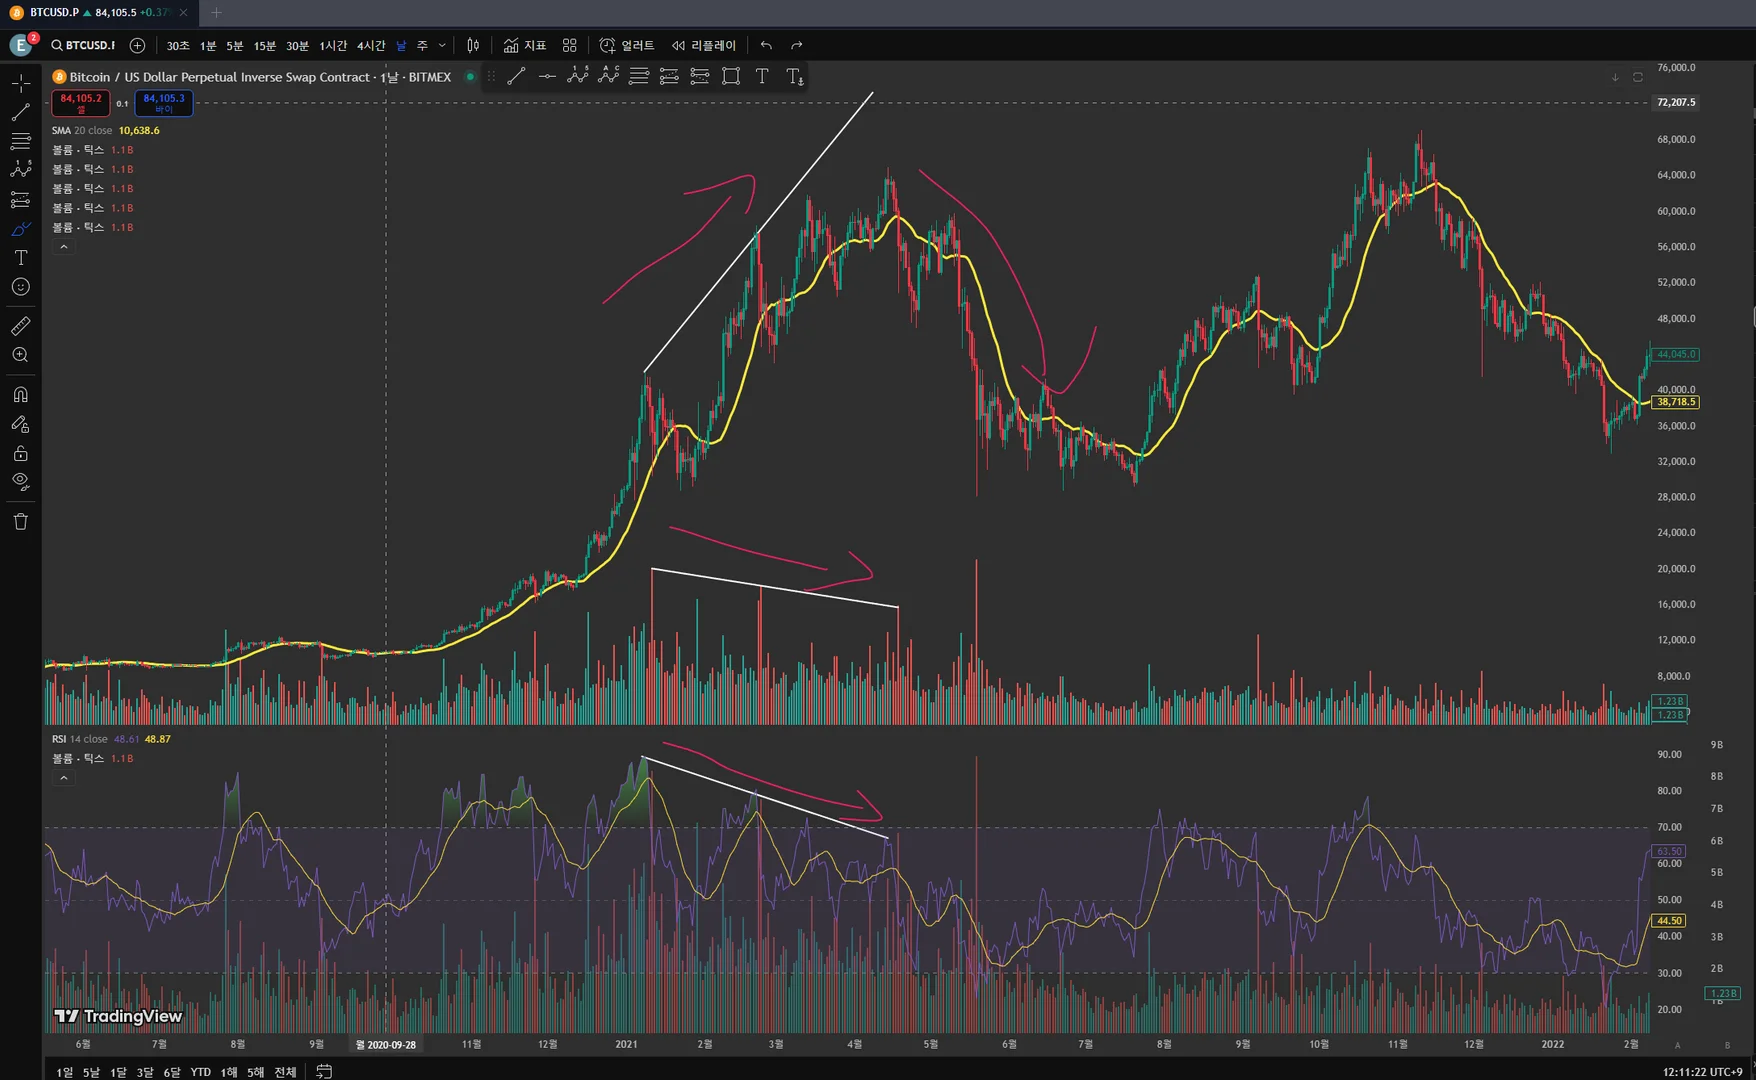Pick horizontal line in floating drawing toolbar

[x=547, y=76]
